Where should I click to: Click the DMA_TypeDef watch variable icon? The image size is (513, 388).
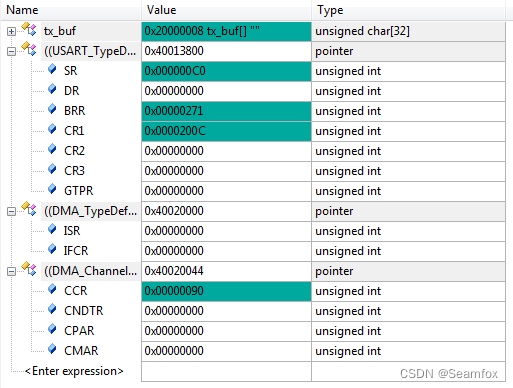click(x=29, y=209)
